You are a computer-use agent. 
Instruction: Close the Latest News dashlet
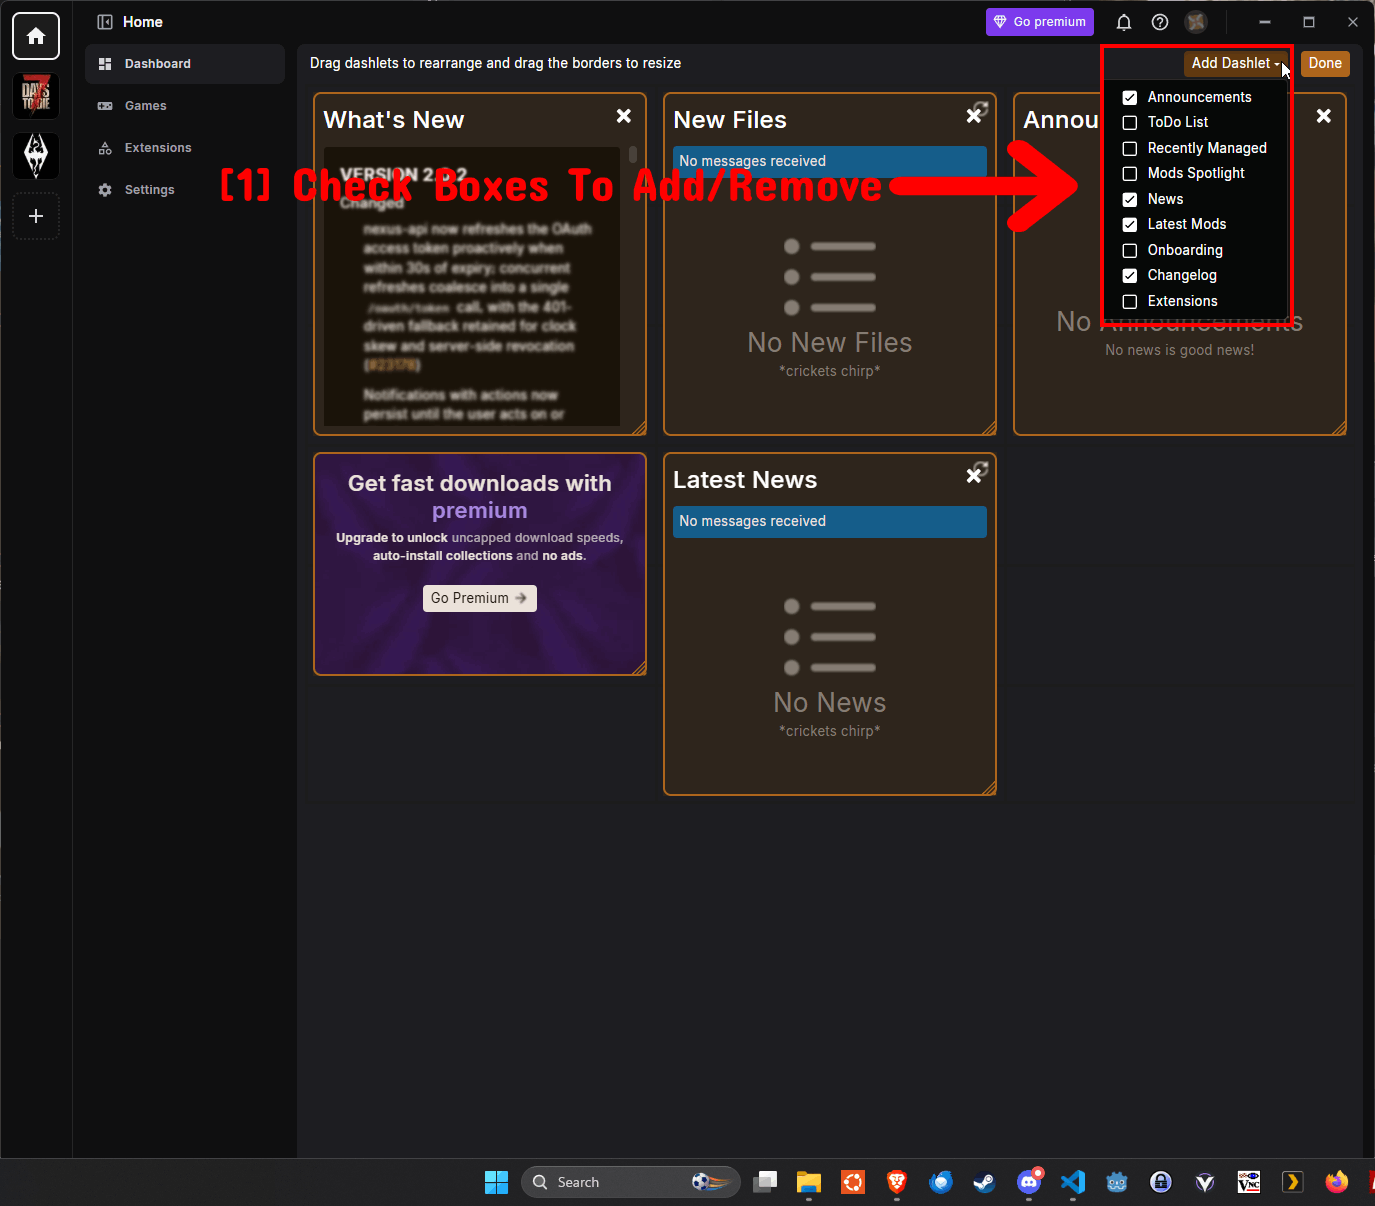pyautogui.click(x=974, y=476)
